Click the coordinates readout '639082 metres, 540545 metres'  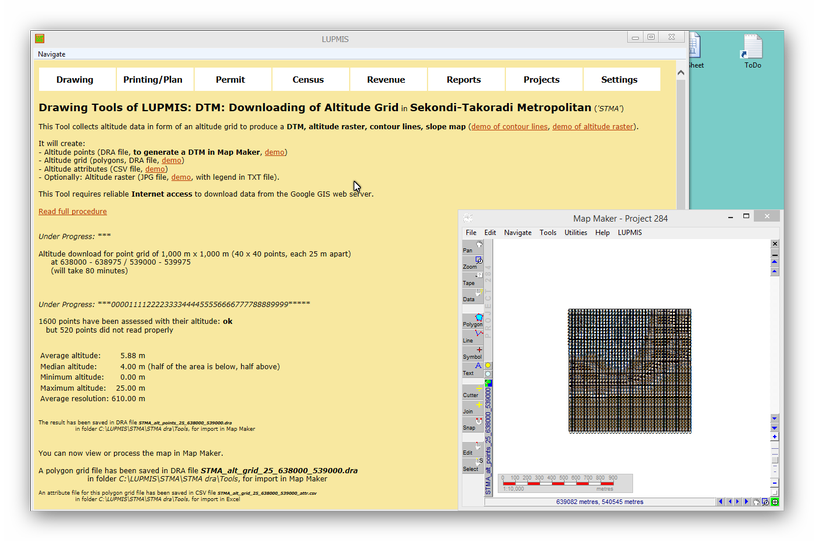600,502
